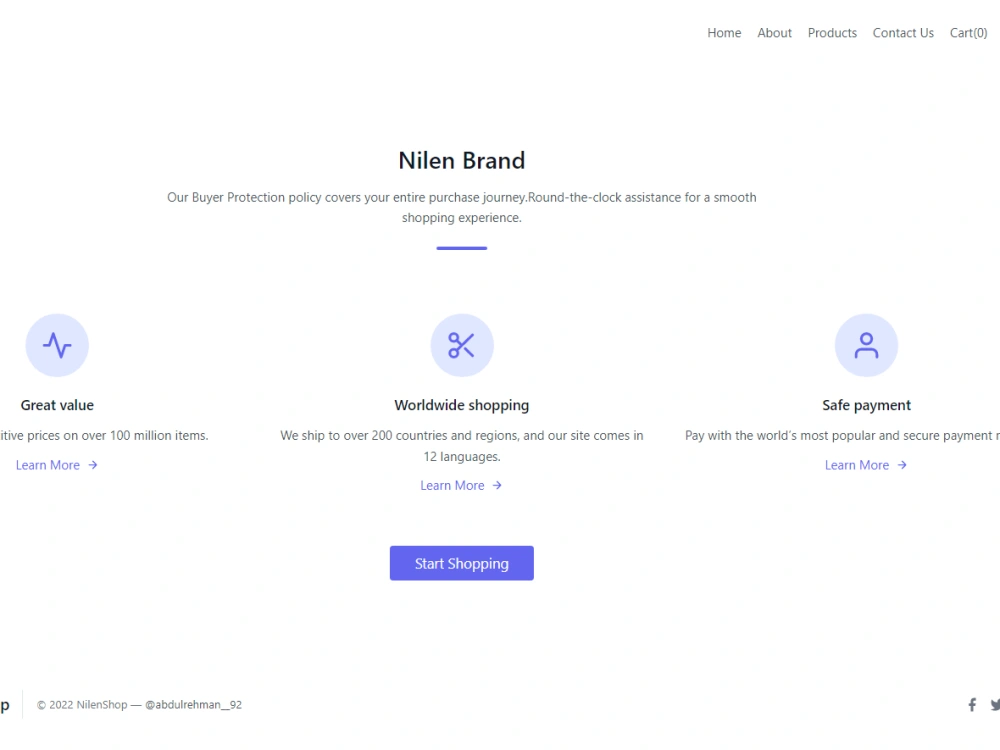Browse the Products section in the navbar
Screen dimensions: 1000x750
[832, 33]
